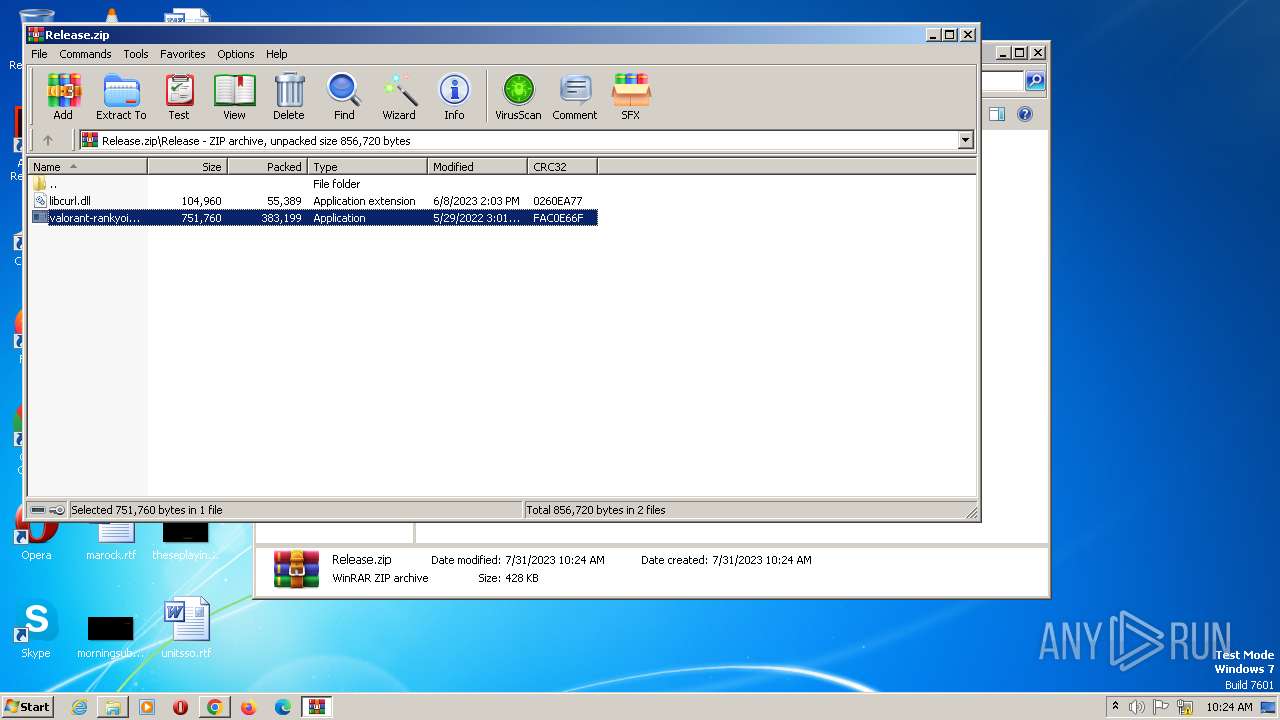Viewport: 1280px width, 720px height.
Task: Open the Options menu
Action: click(236, 54)
